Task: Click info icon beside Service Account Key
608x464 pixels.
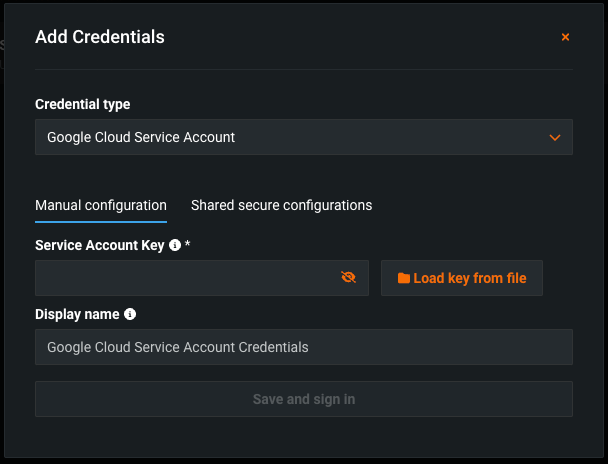Action: point(175,244)
